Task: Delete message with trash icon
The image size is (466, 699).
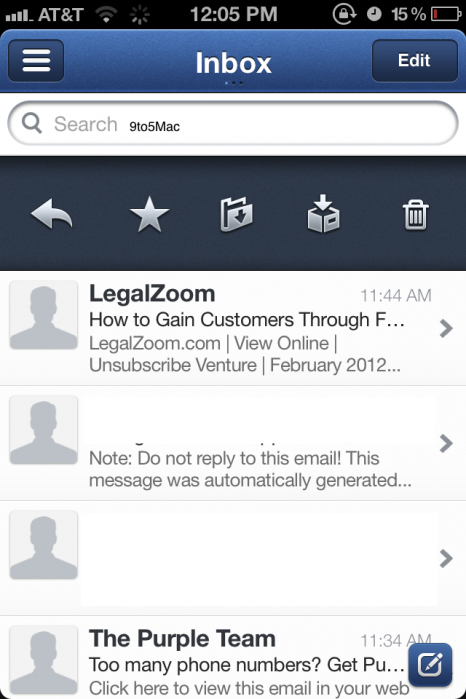Action: pyautogui.click(x=416, y=215)
